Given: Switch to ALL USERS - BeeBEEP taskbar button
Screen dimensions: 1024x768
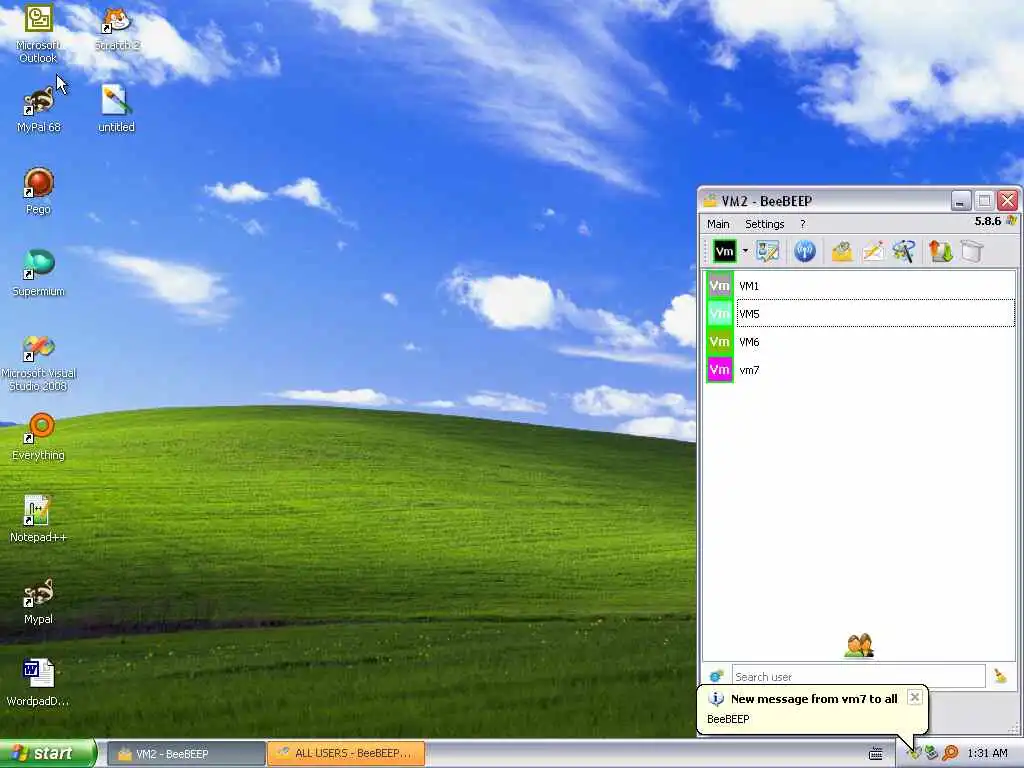Looking at the screenshot, I should point(346,754).
